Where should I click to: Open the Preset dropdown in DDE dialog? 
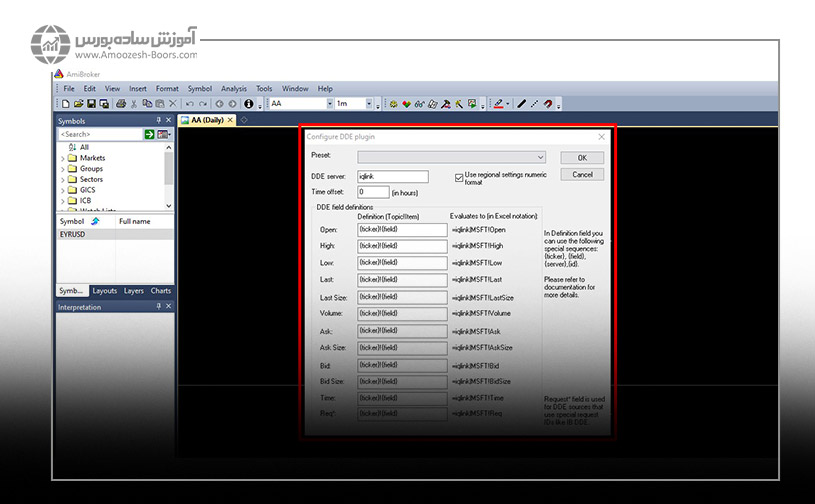click(x=540, y=157)
